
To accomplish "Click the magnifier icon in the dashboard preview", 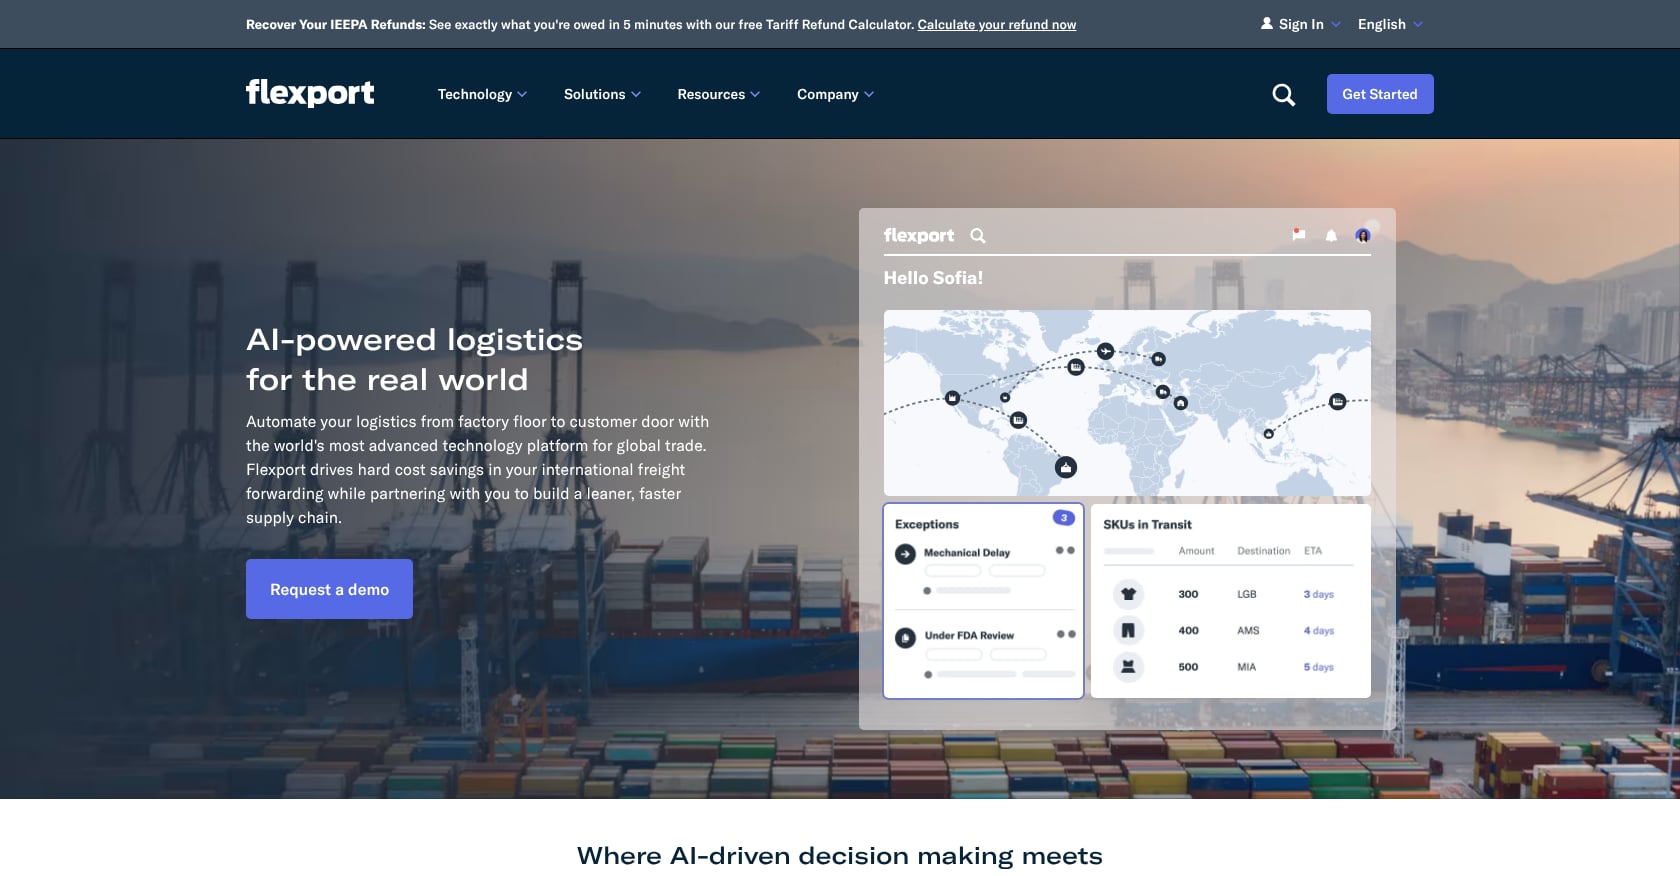I will (978, 236).
